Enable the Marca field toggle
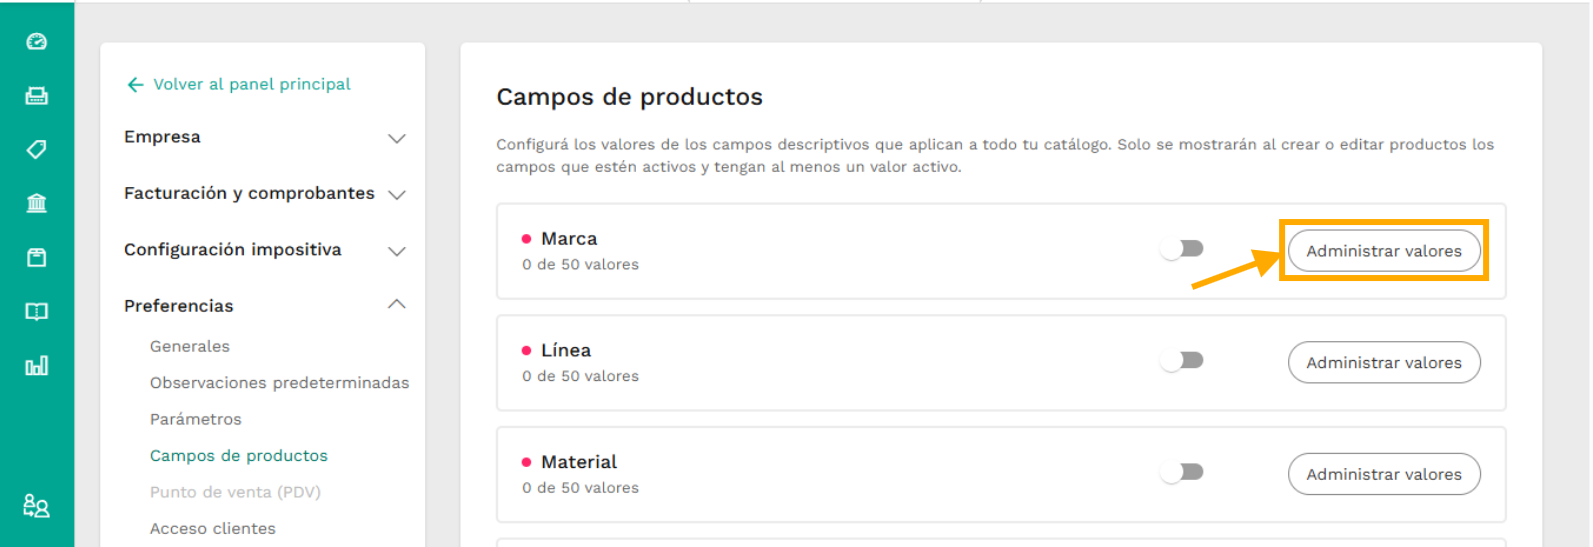1593x547 pixels. click(1182, 249)
